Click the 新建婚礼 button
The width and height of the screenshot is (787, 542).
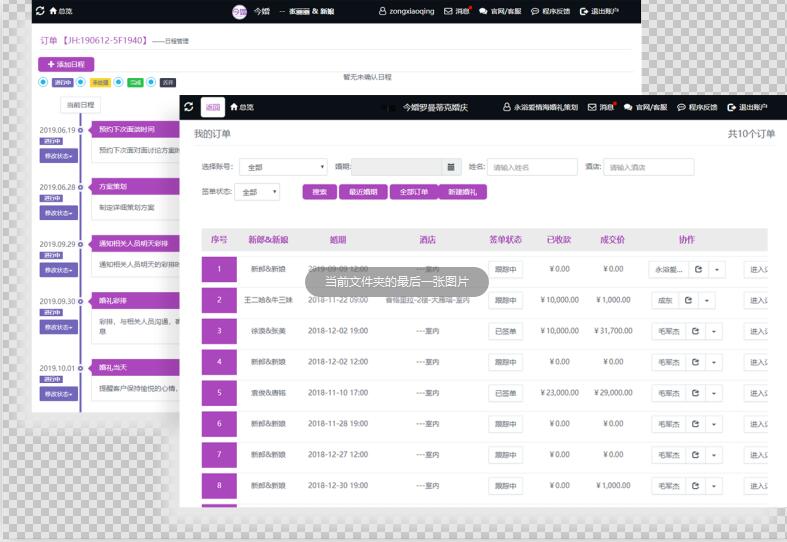(x=462, y=192)
